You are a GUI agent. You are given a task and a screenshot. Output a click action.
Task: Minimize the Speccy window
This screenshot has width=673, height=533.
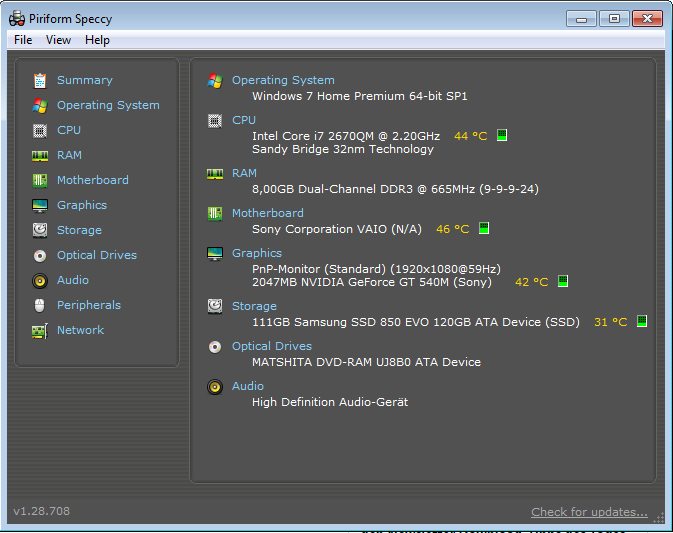(x=581, y=19)
